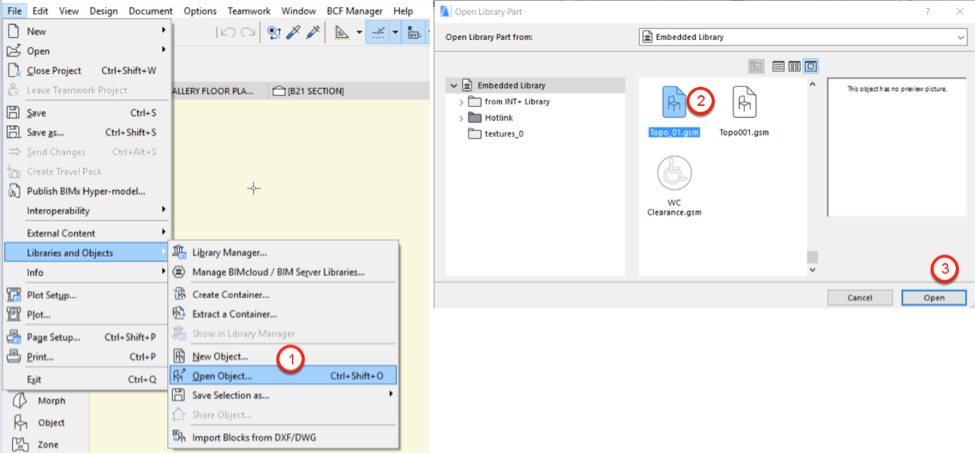975x454 pixels.
Task: Choose Close Project from the File menu
Action: 87,70
